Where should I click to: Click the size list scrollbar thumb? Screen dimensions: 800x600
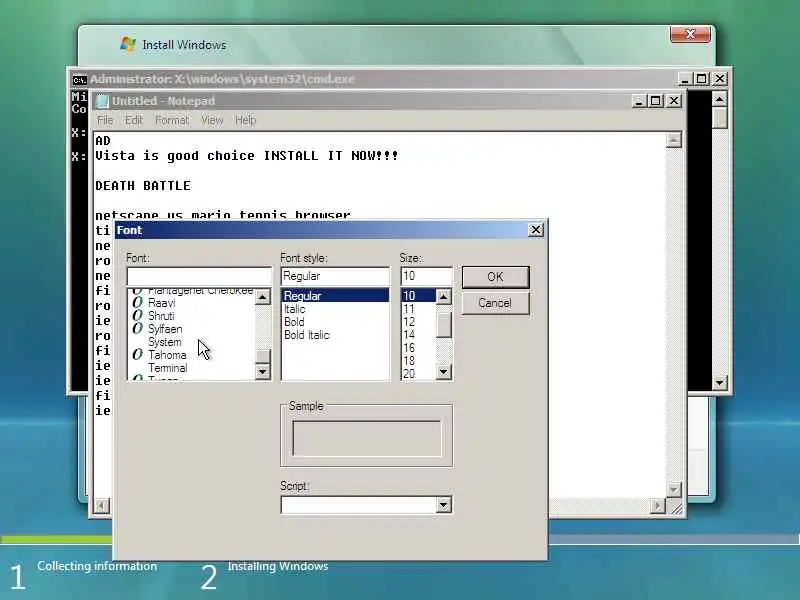(x=444, y=325)
